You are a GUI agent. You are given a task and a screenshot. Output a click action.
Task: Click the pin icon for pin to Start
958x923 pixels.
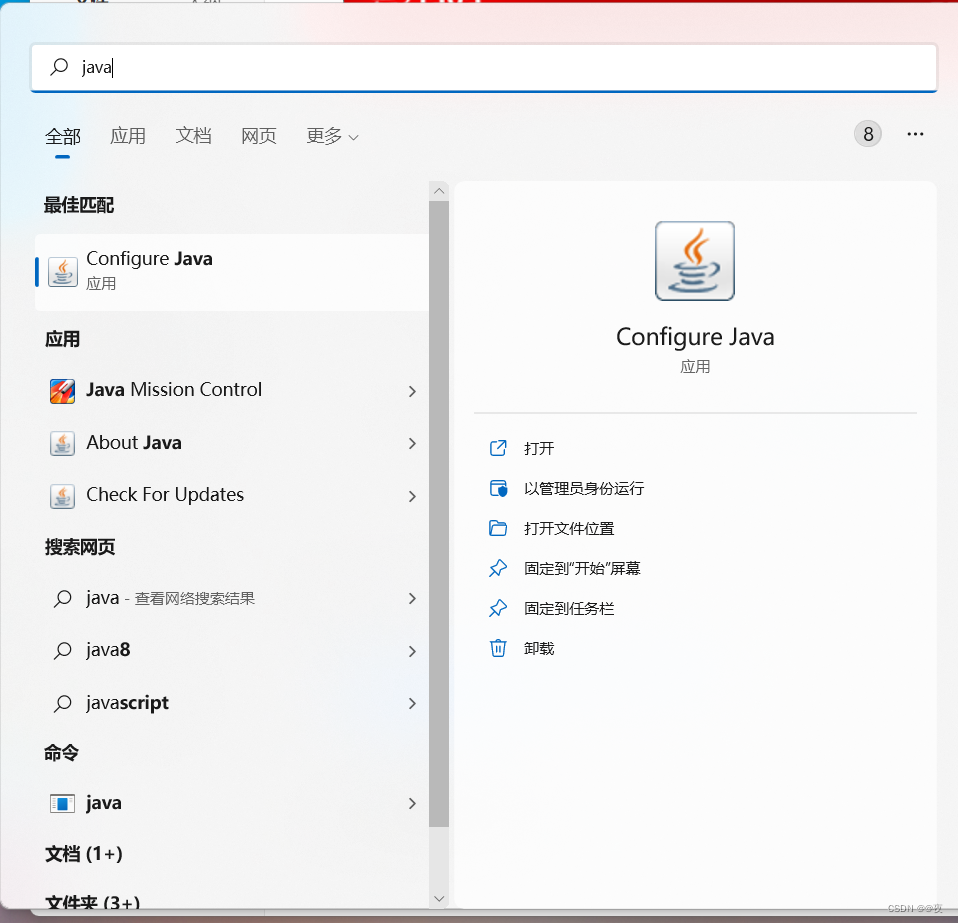coord(498,568)
